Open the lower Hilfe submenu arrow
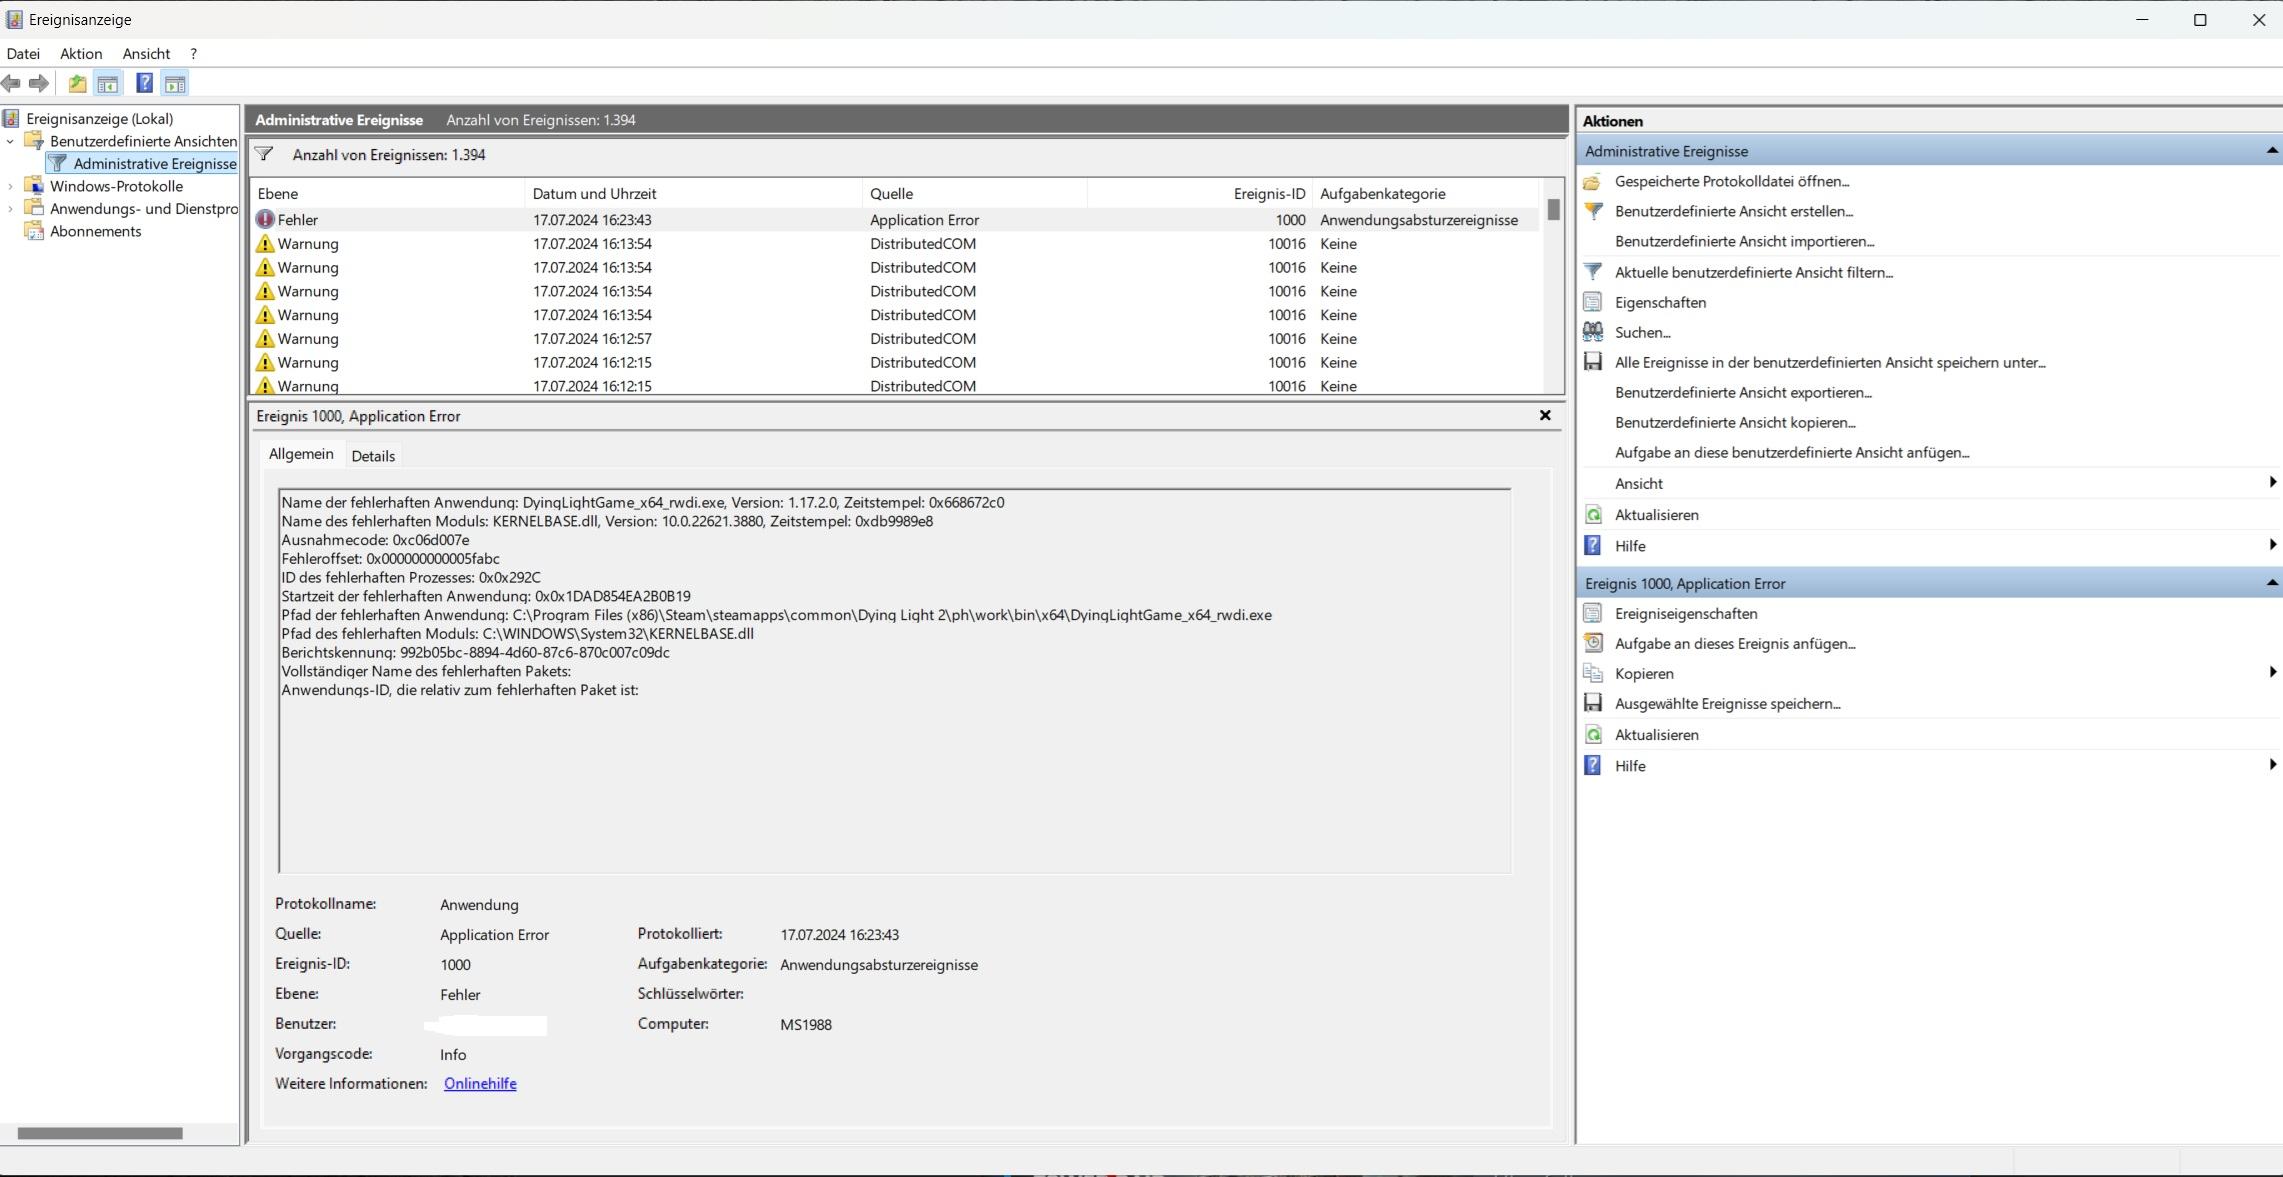The height and width of the screenshot is (1177, 2283). (x=2272, y=765)
